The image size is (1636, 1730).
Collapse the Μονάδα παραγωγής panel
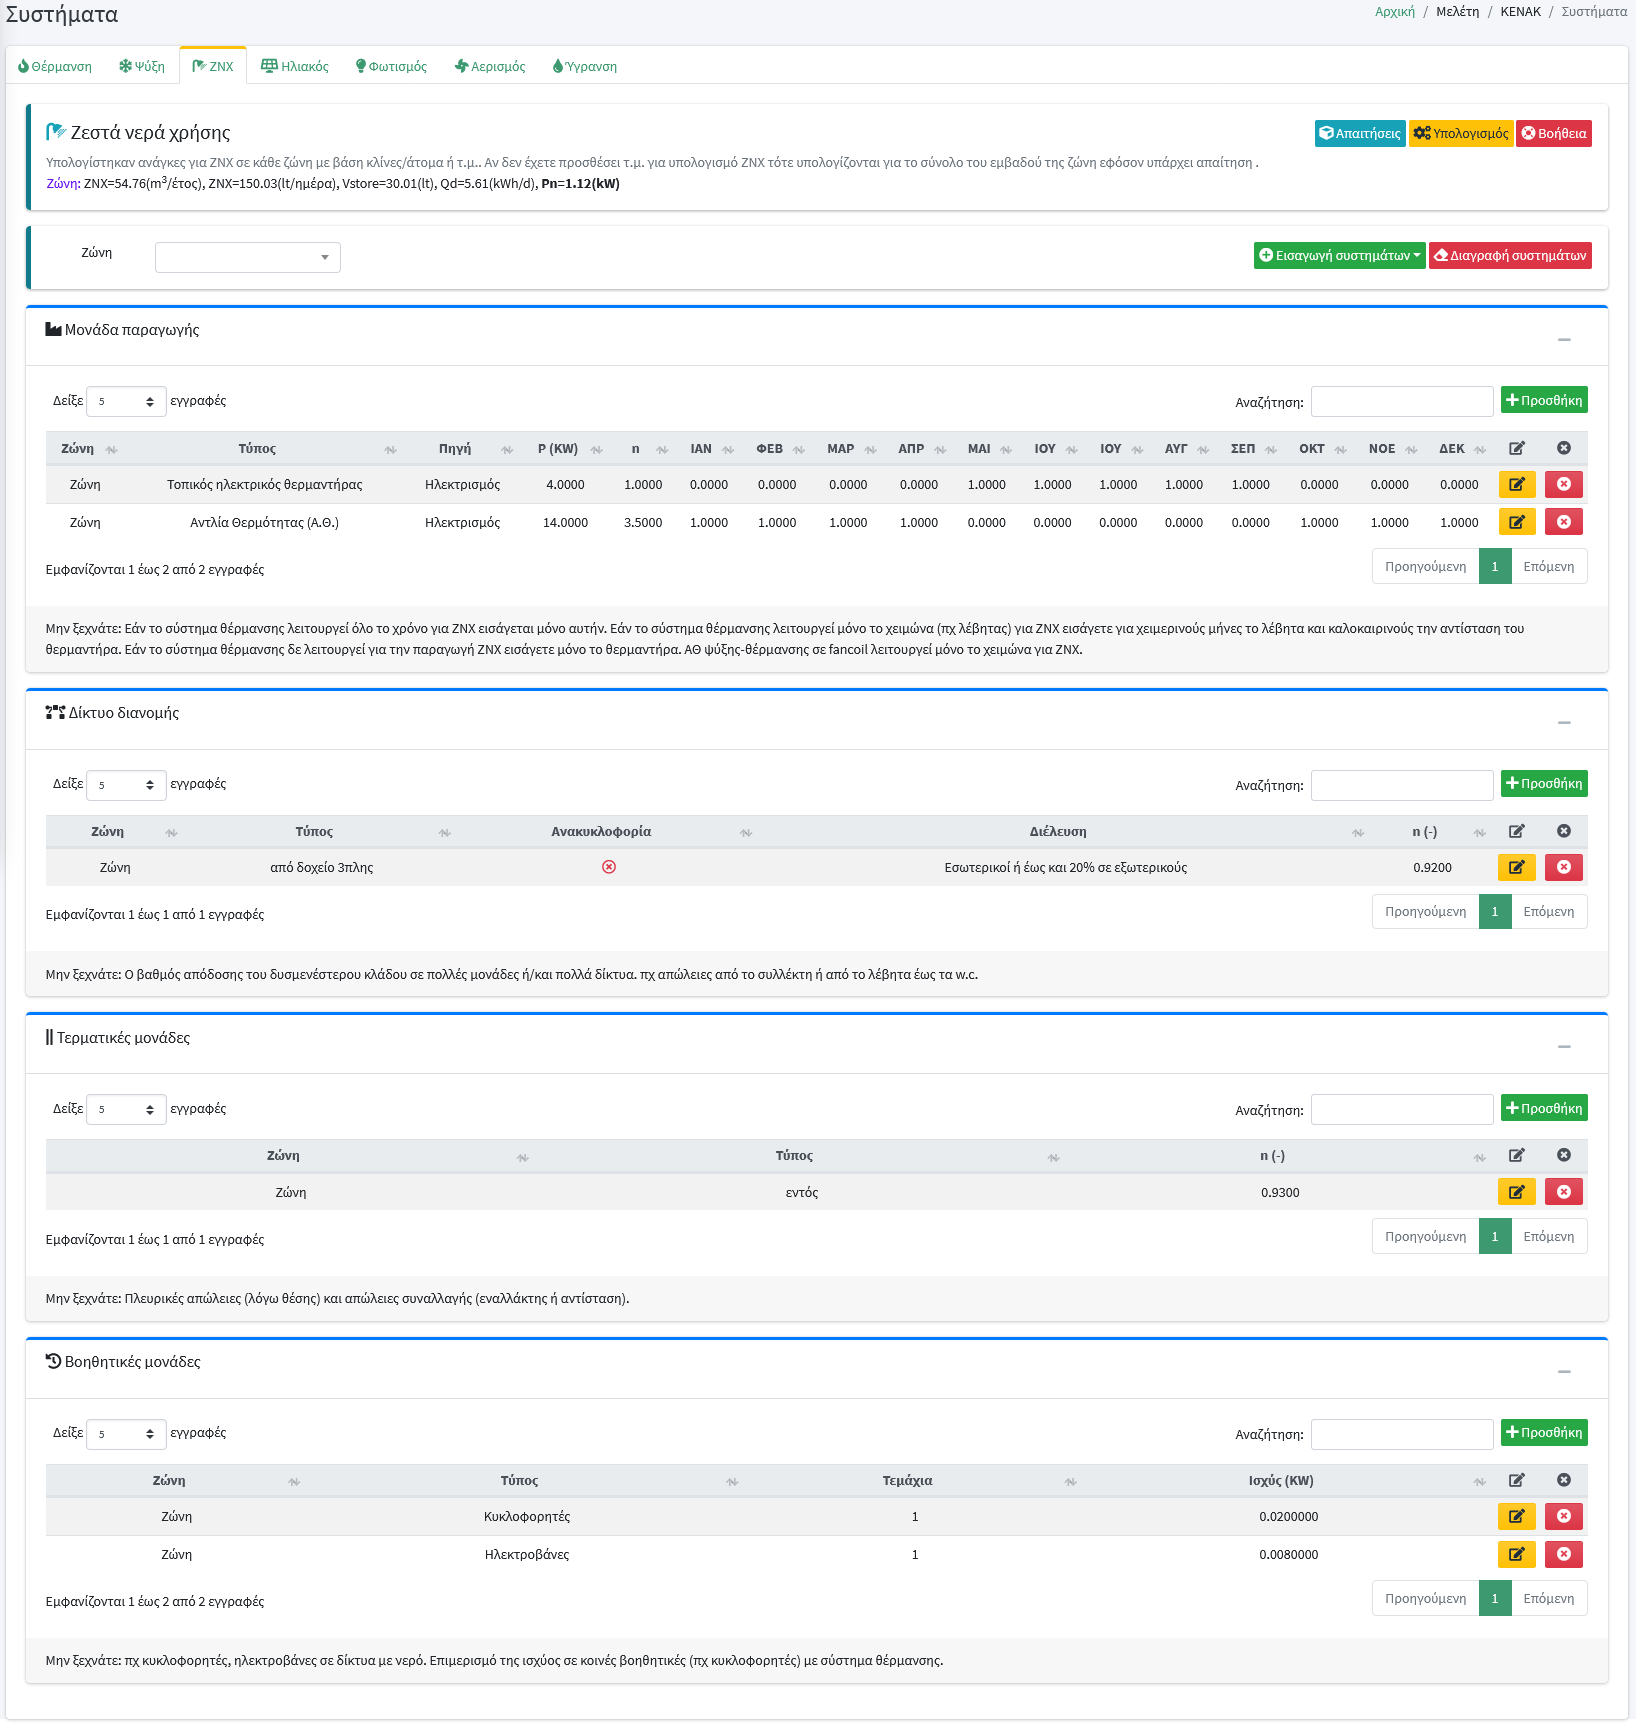(1564, 340)
